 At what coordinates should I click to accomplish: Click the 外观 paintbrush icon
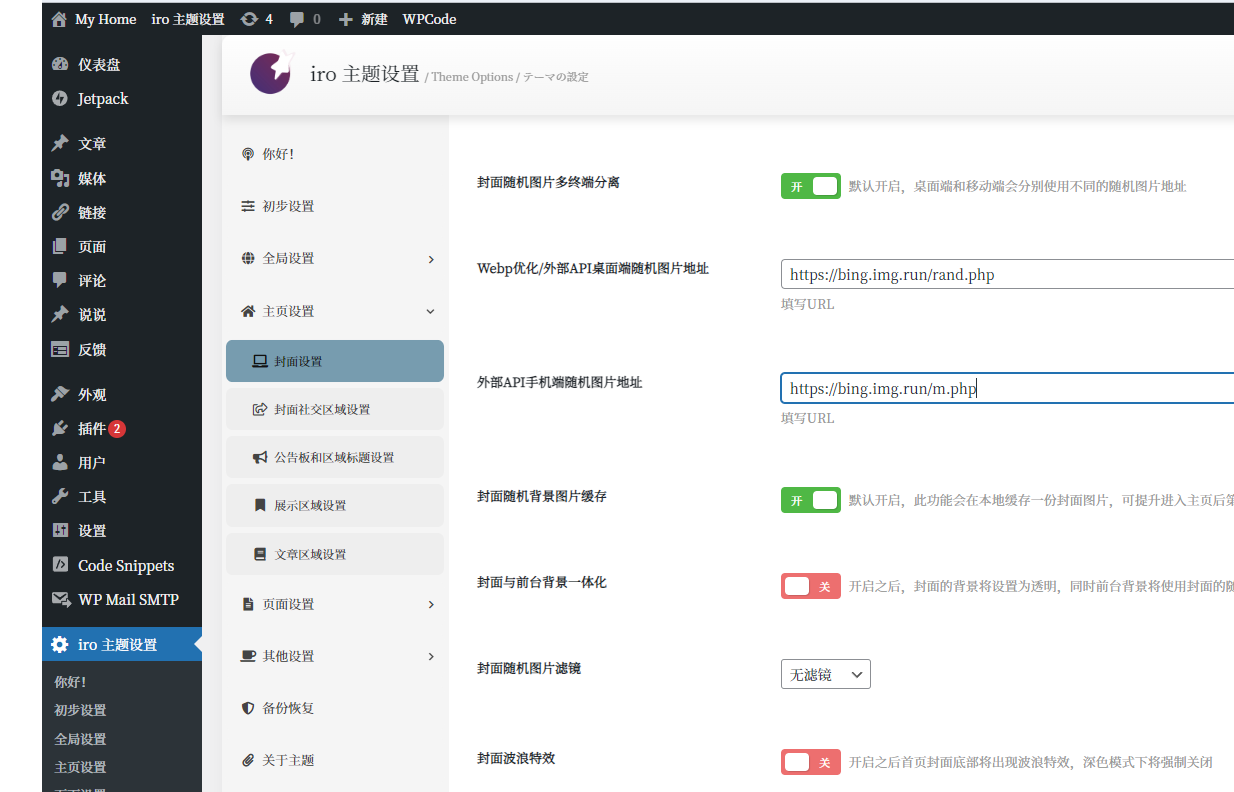(x=60, y=394)
